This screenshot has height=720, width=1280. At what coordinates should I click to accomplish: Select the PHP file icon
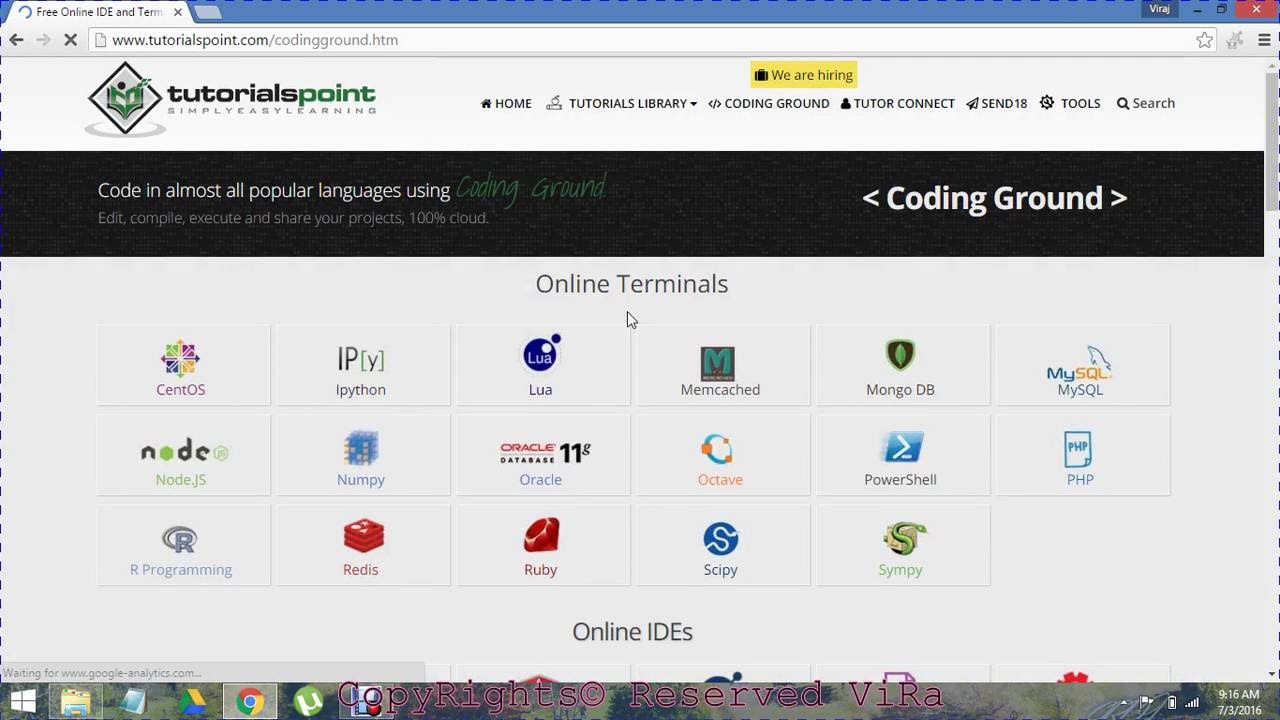tap(1078, 450)
